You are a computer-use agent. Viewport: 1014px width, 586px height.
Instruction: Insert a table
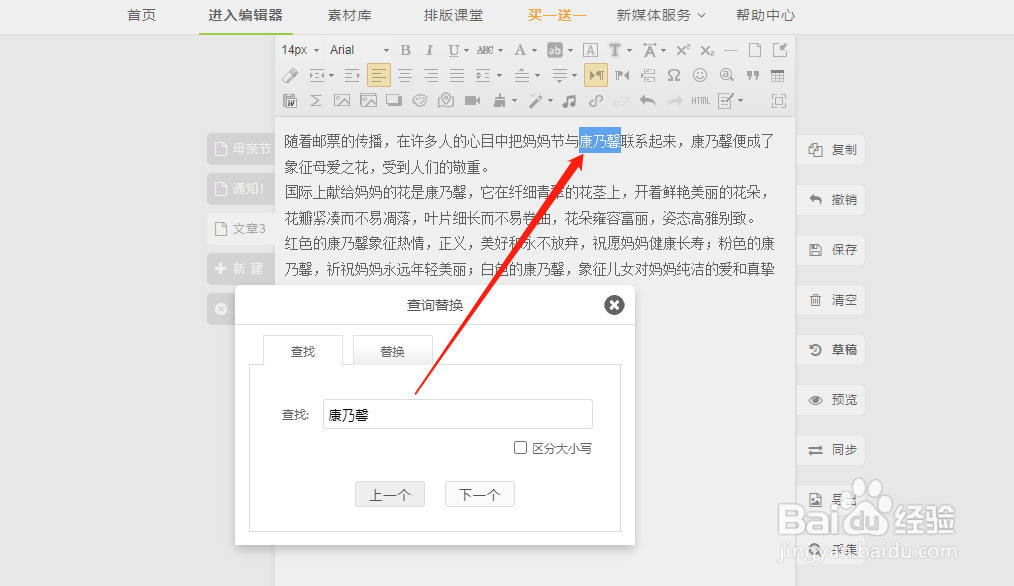pos(777,76)
